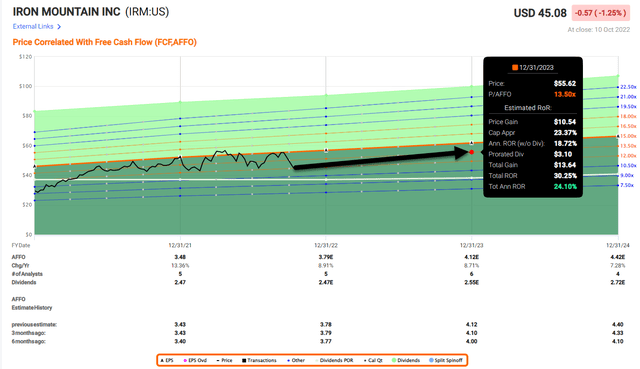Click the -0.57 (-1.25%) price change badge
The image size is (640, 369).
600,13
